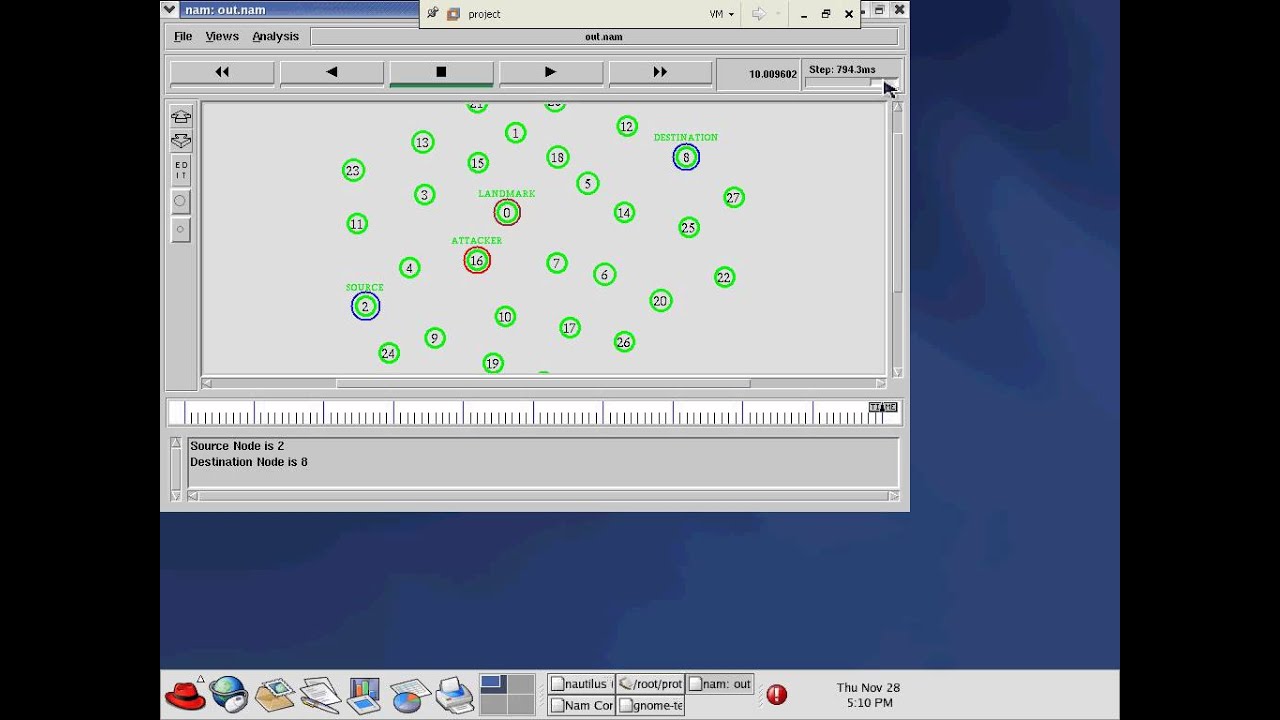The width and height of the screenshot is (1280, 720).
Task: Click the TIME marker on the timeline
Action: tap(883, 407)
